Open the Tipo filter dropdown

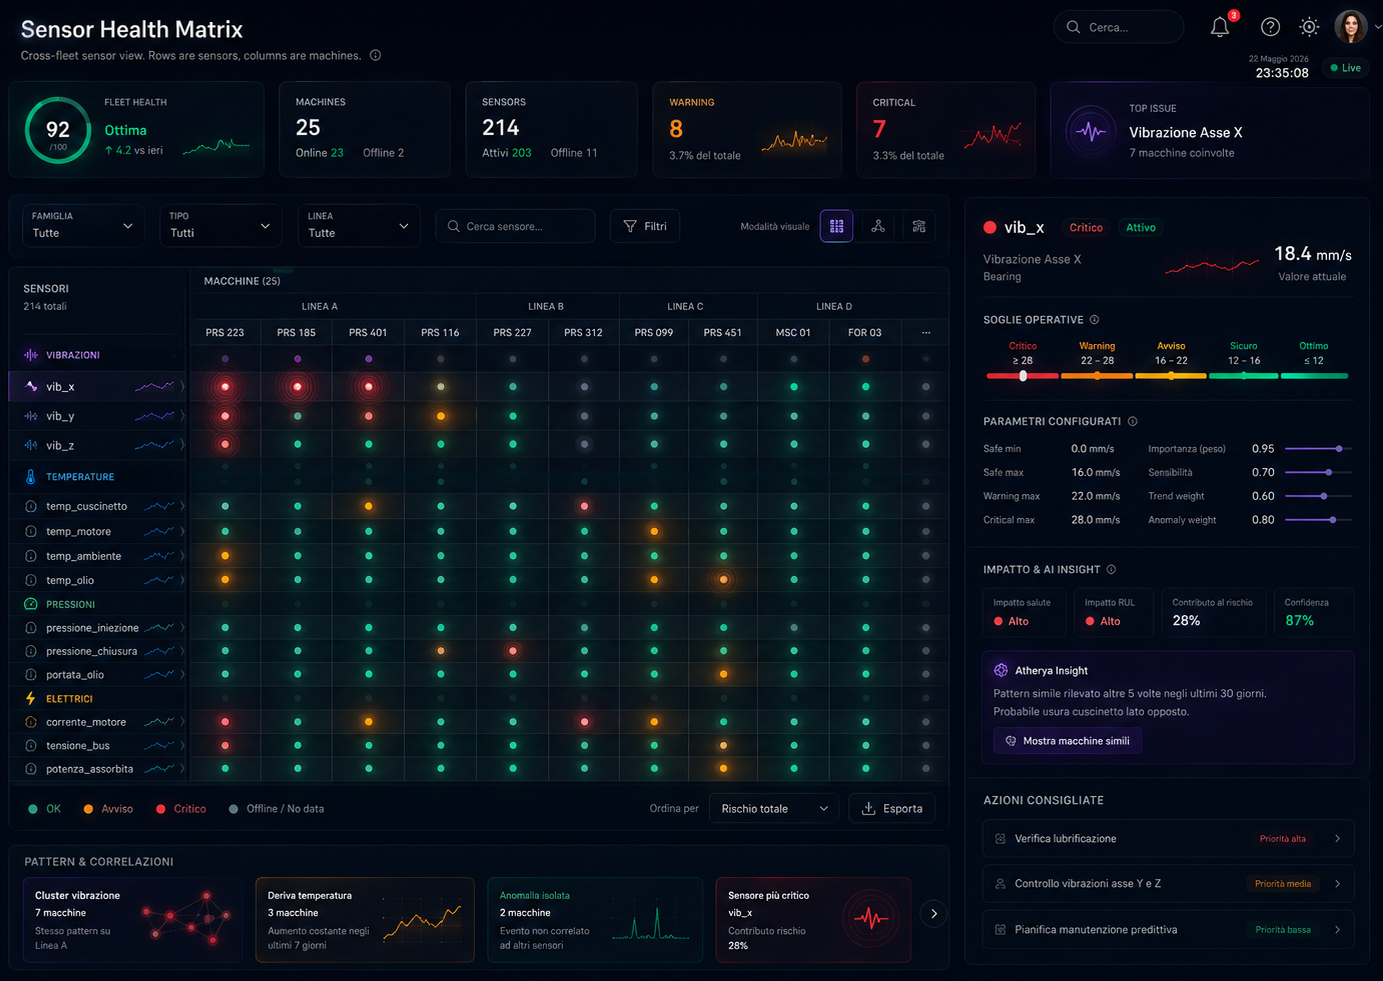[x=220, y=225]
